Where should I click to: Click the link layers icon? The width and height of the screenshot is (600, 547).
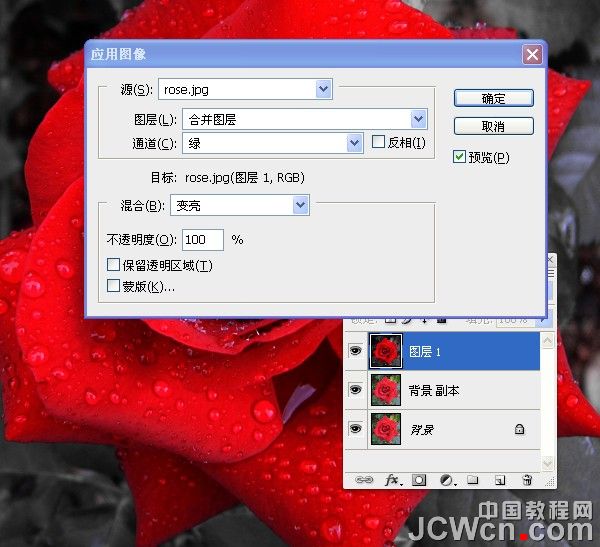click(x=365, y=480)
